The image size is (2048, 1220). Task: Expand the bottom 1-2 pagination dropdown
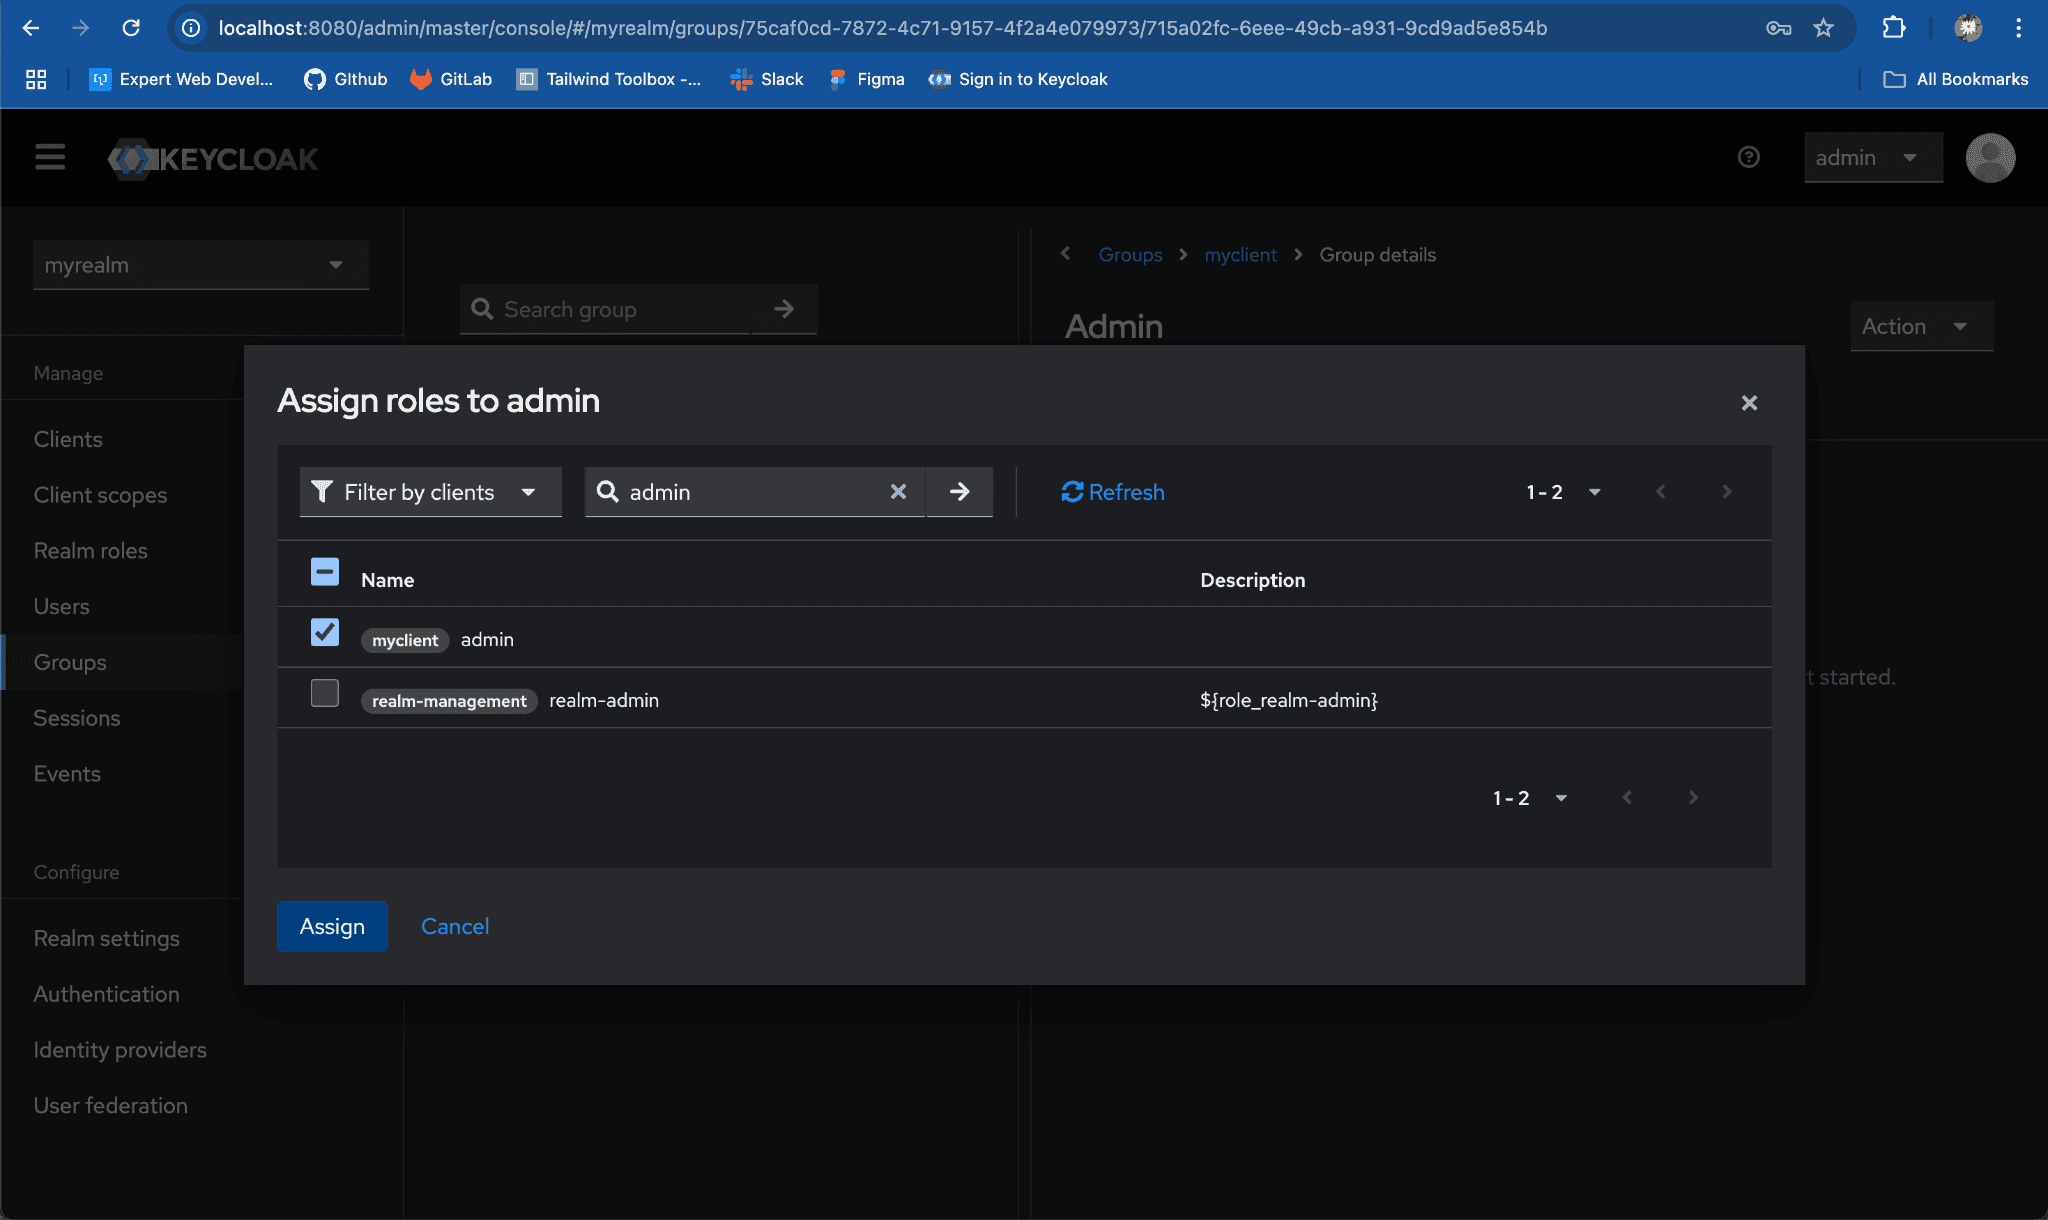click(1529, 798)
